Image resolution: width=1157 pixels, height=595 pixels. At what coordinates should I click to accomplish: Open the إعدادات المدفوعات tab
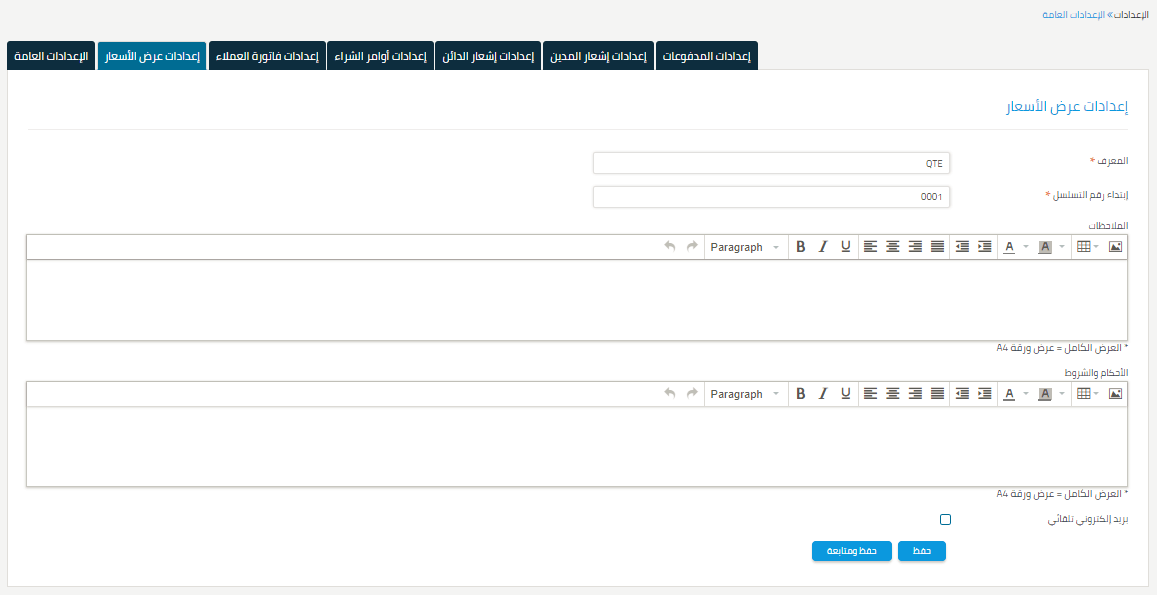[x=707, y=56]
